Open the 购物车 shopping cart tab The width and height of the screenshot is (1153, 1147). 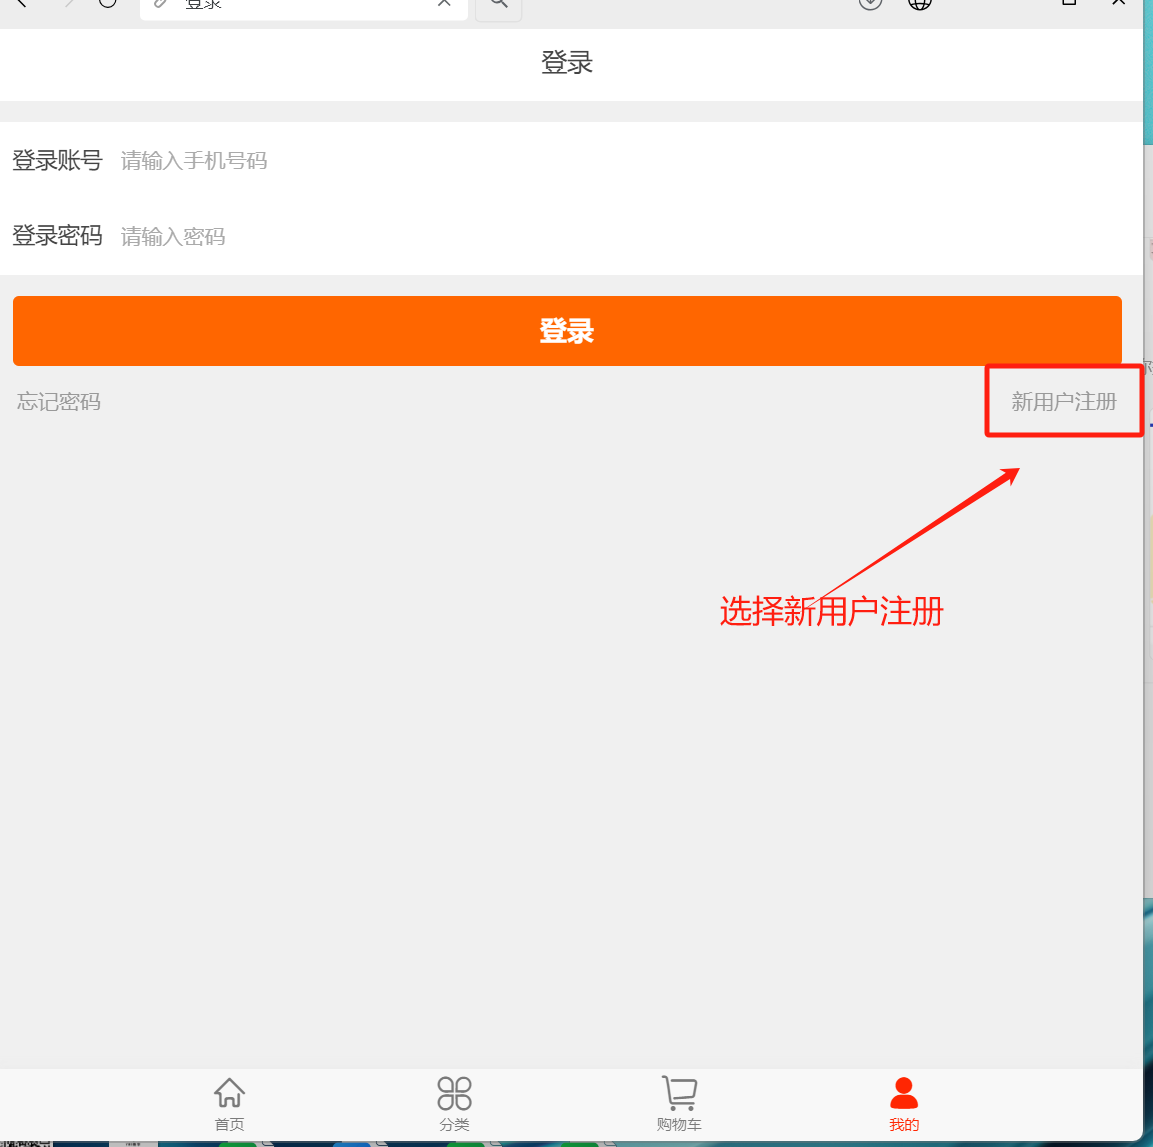tap(679, 1104)
